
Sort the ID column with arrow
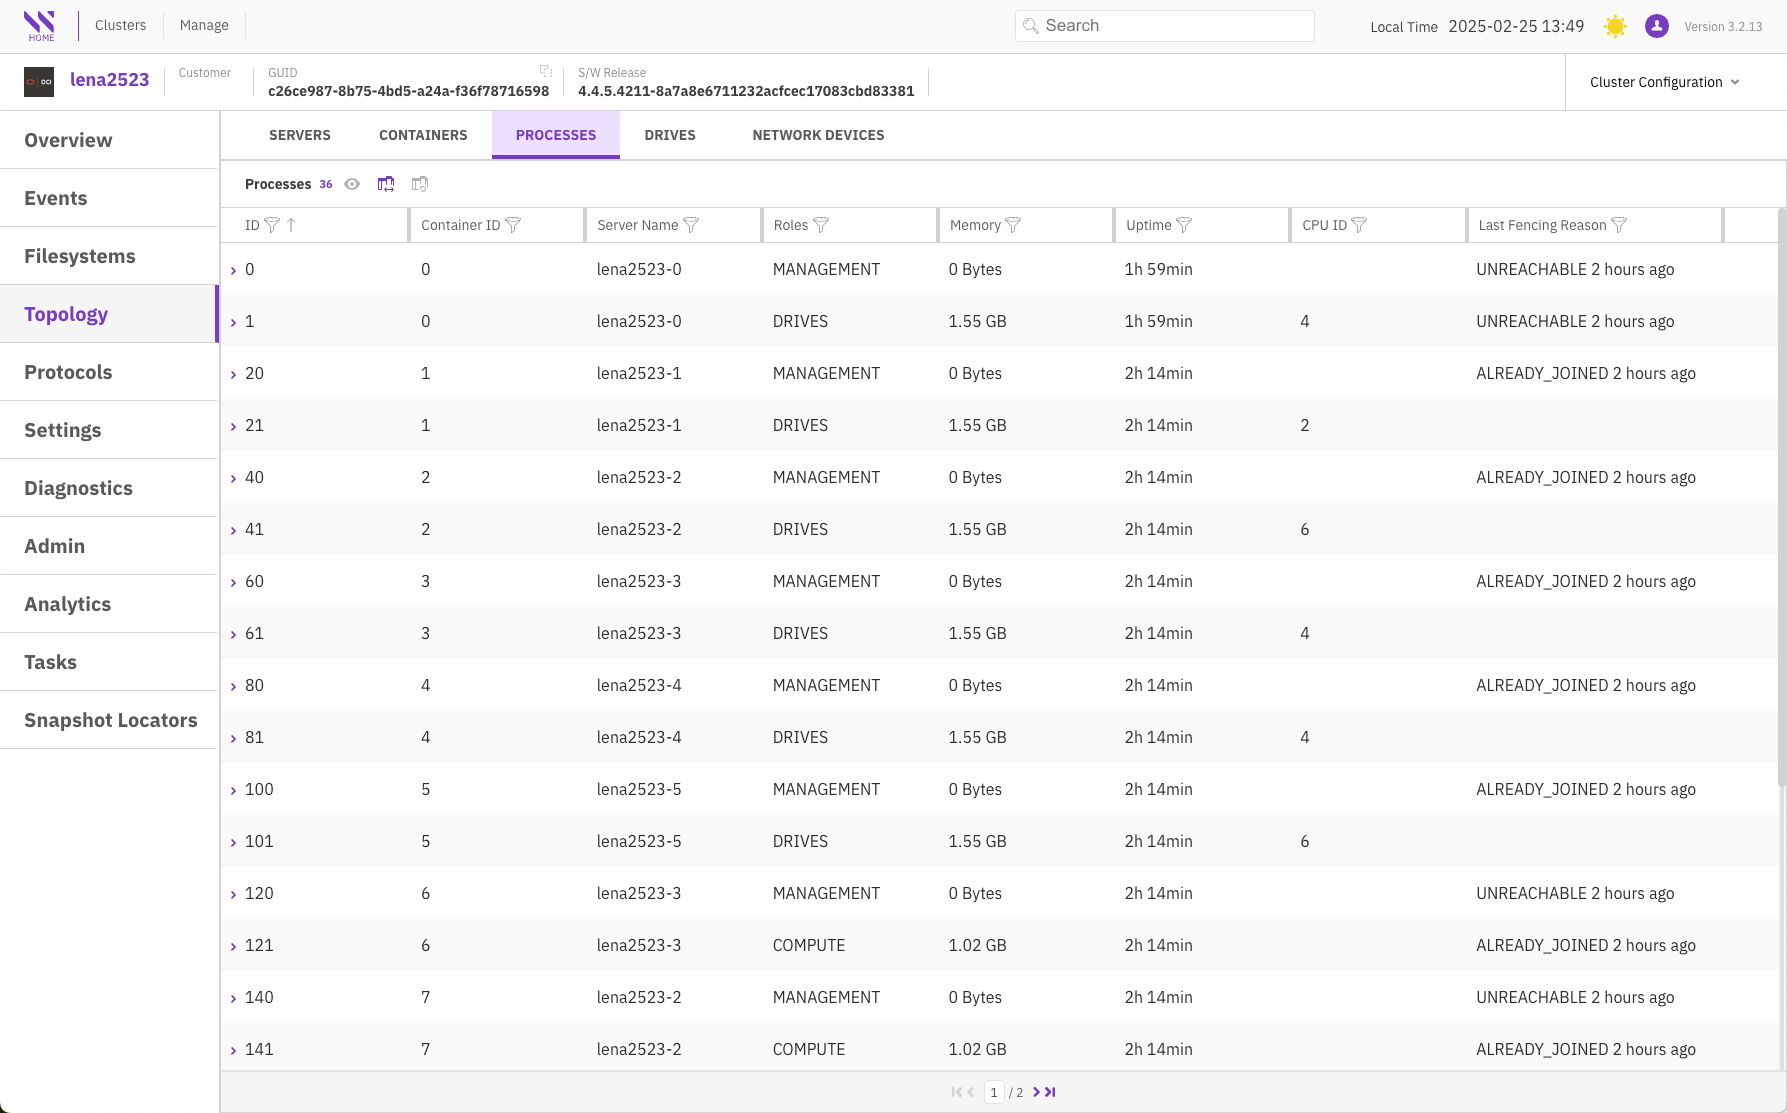pyautogui.click(x=291, y=225)
